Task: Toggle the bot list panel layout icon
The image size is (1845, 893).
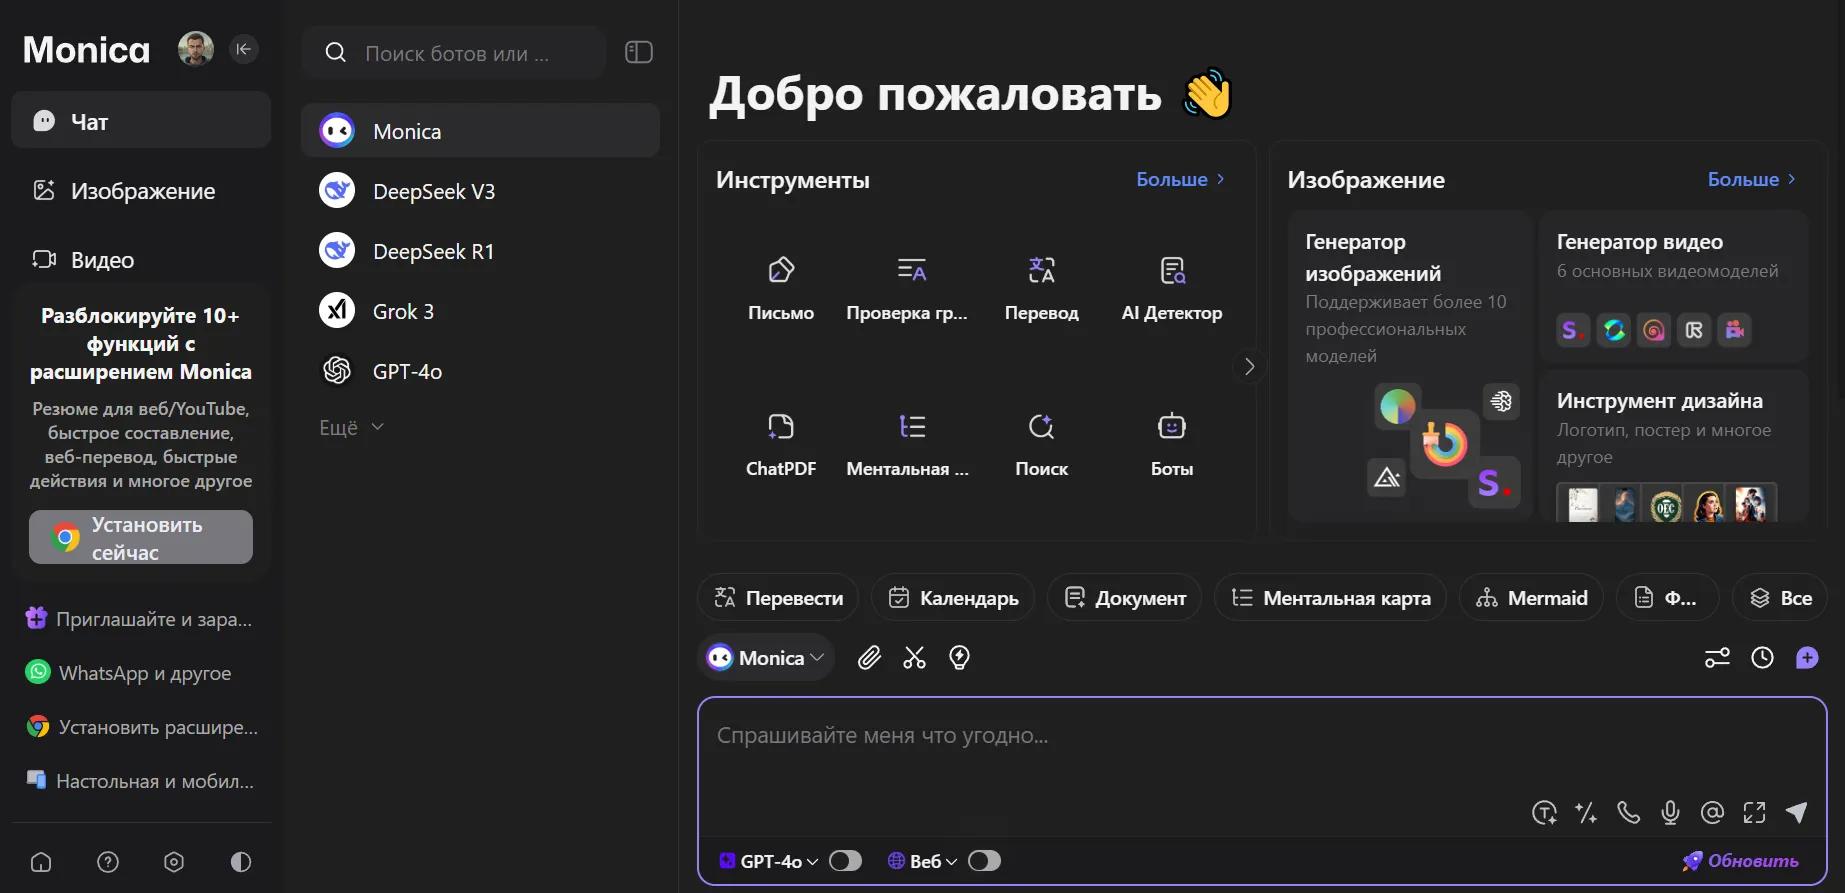Action: coord(639,52)
